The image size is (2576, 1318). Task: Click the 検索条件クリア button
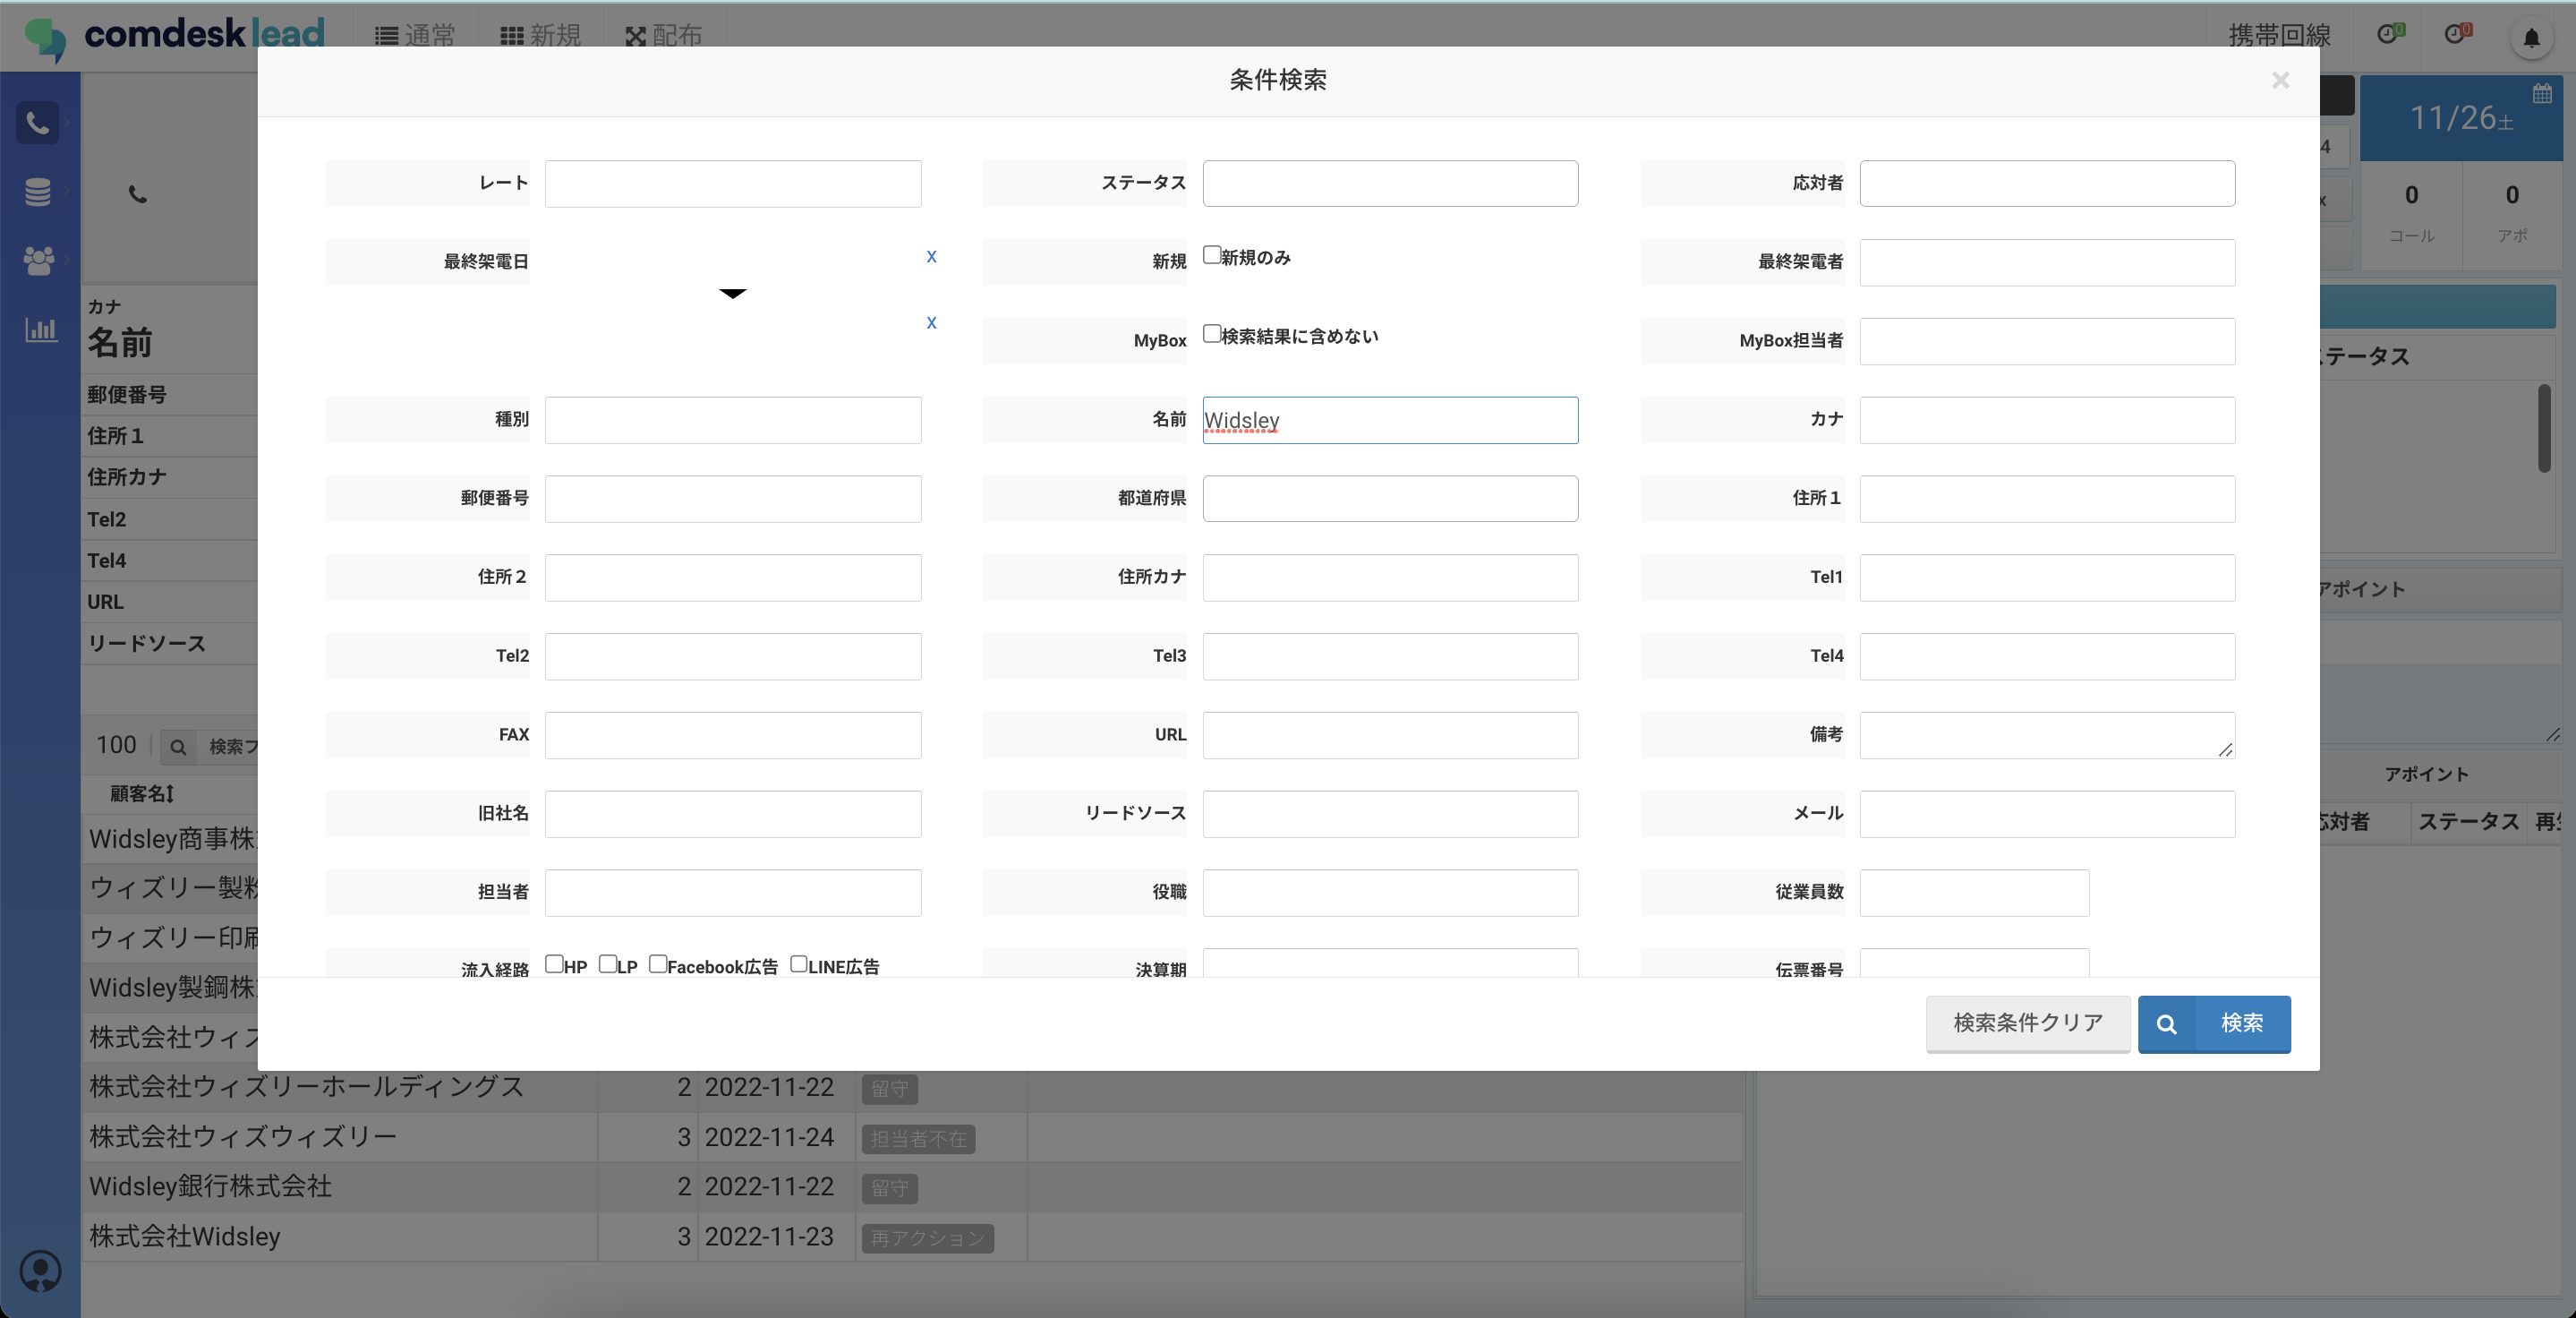[2027, 1023]
